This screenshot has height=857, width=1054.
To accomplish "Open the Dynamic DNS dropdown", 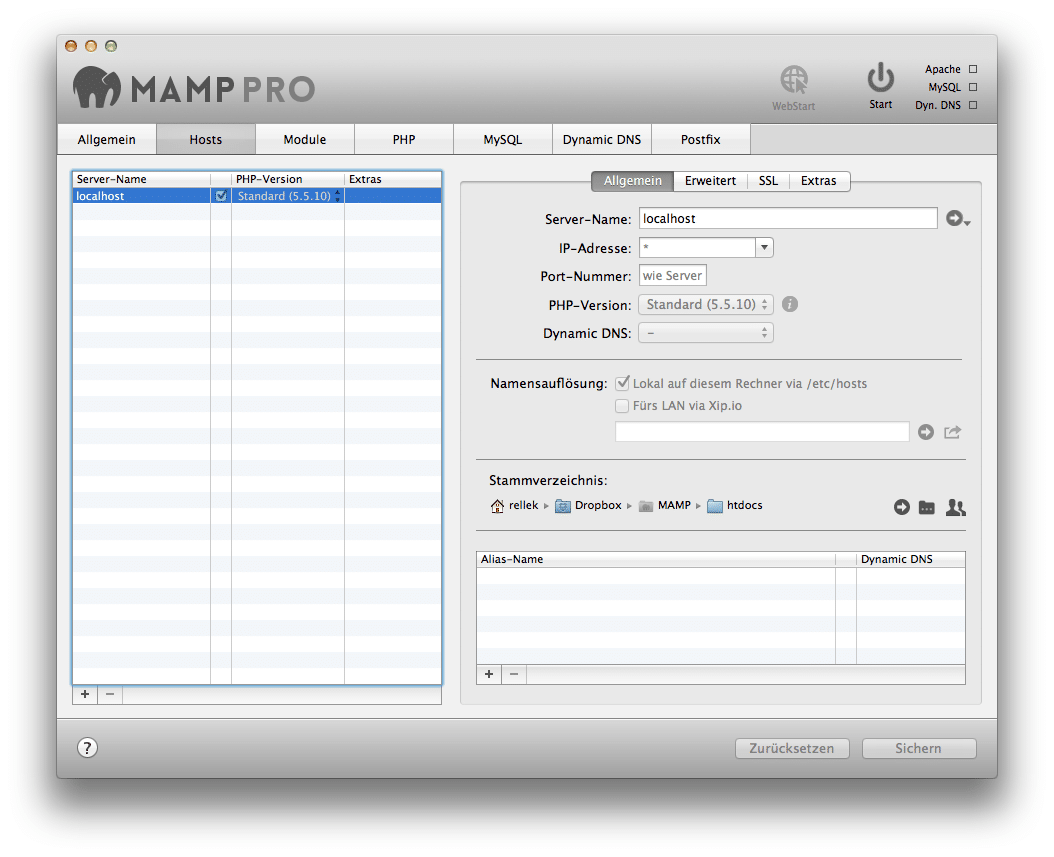I will click(706, 333).
